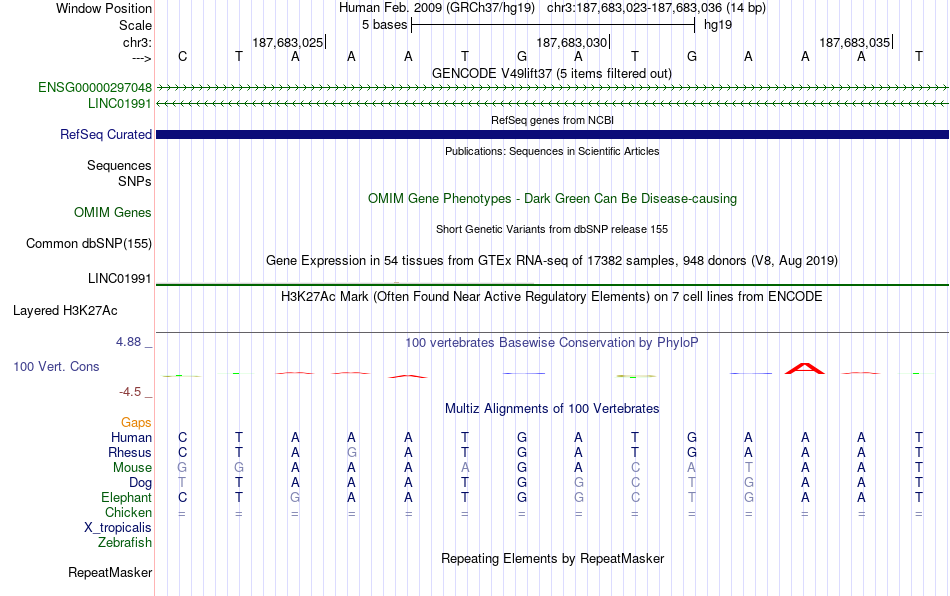Click the OMIM Genes track label
This screenshot has height=596, width=950.
click(113, 213)
